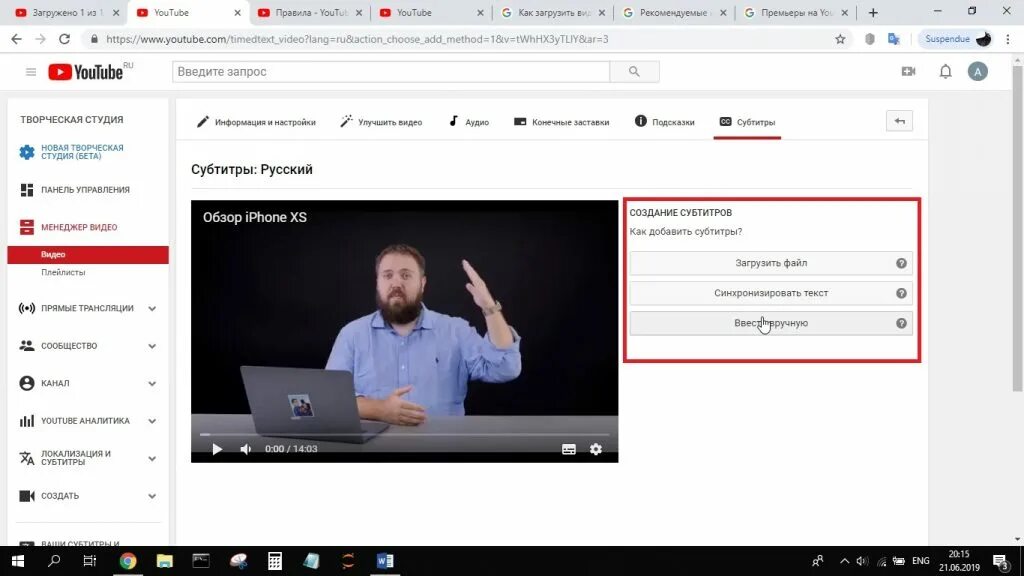The width and height of the screenshot is (1024, 576).
Task: Open a new browser tab
Action: click(873, 12)
